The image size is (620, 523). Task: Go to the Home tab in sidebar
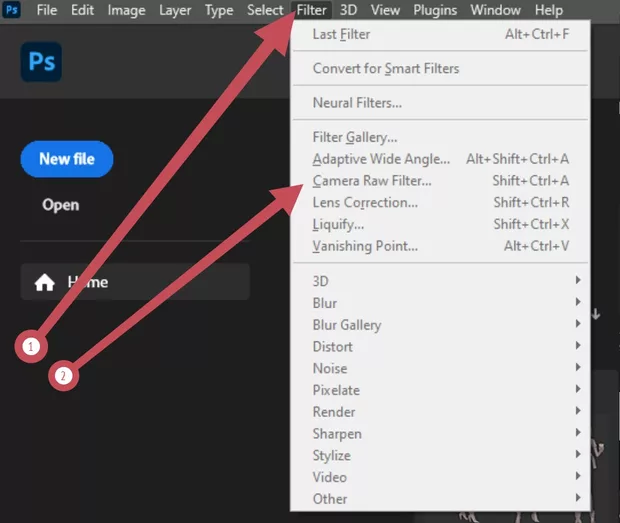135,282
